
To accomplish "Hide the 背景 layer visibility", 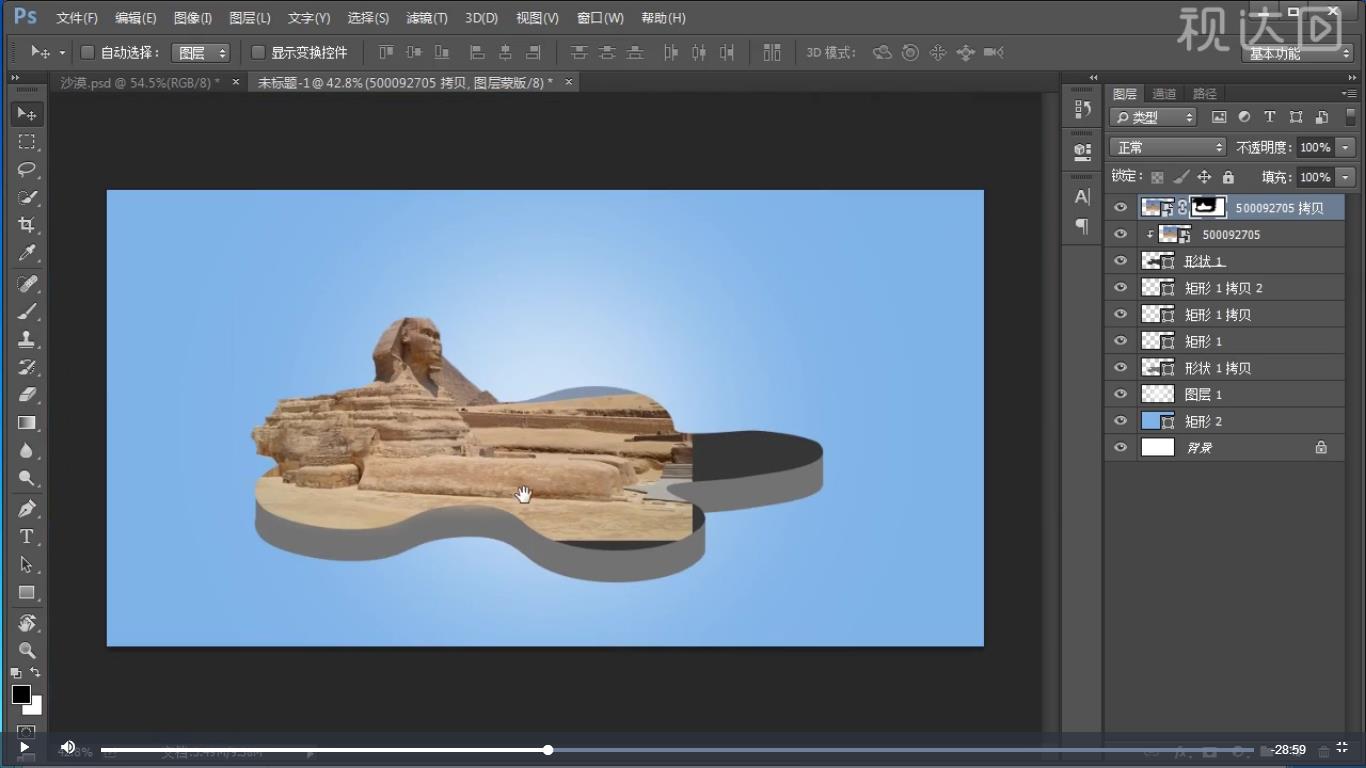I will coord(1120,448).
